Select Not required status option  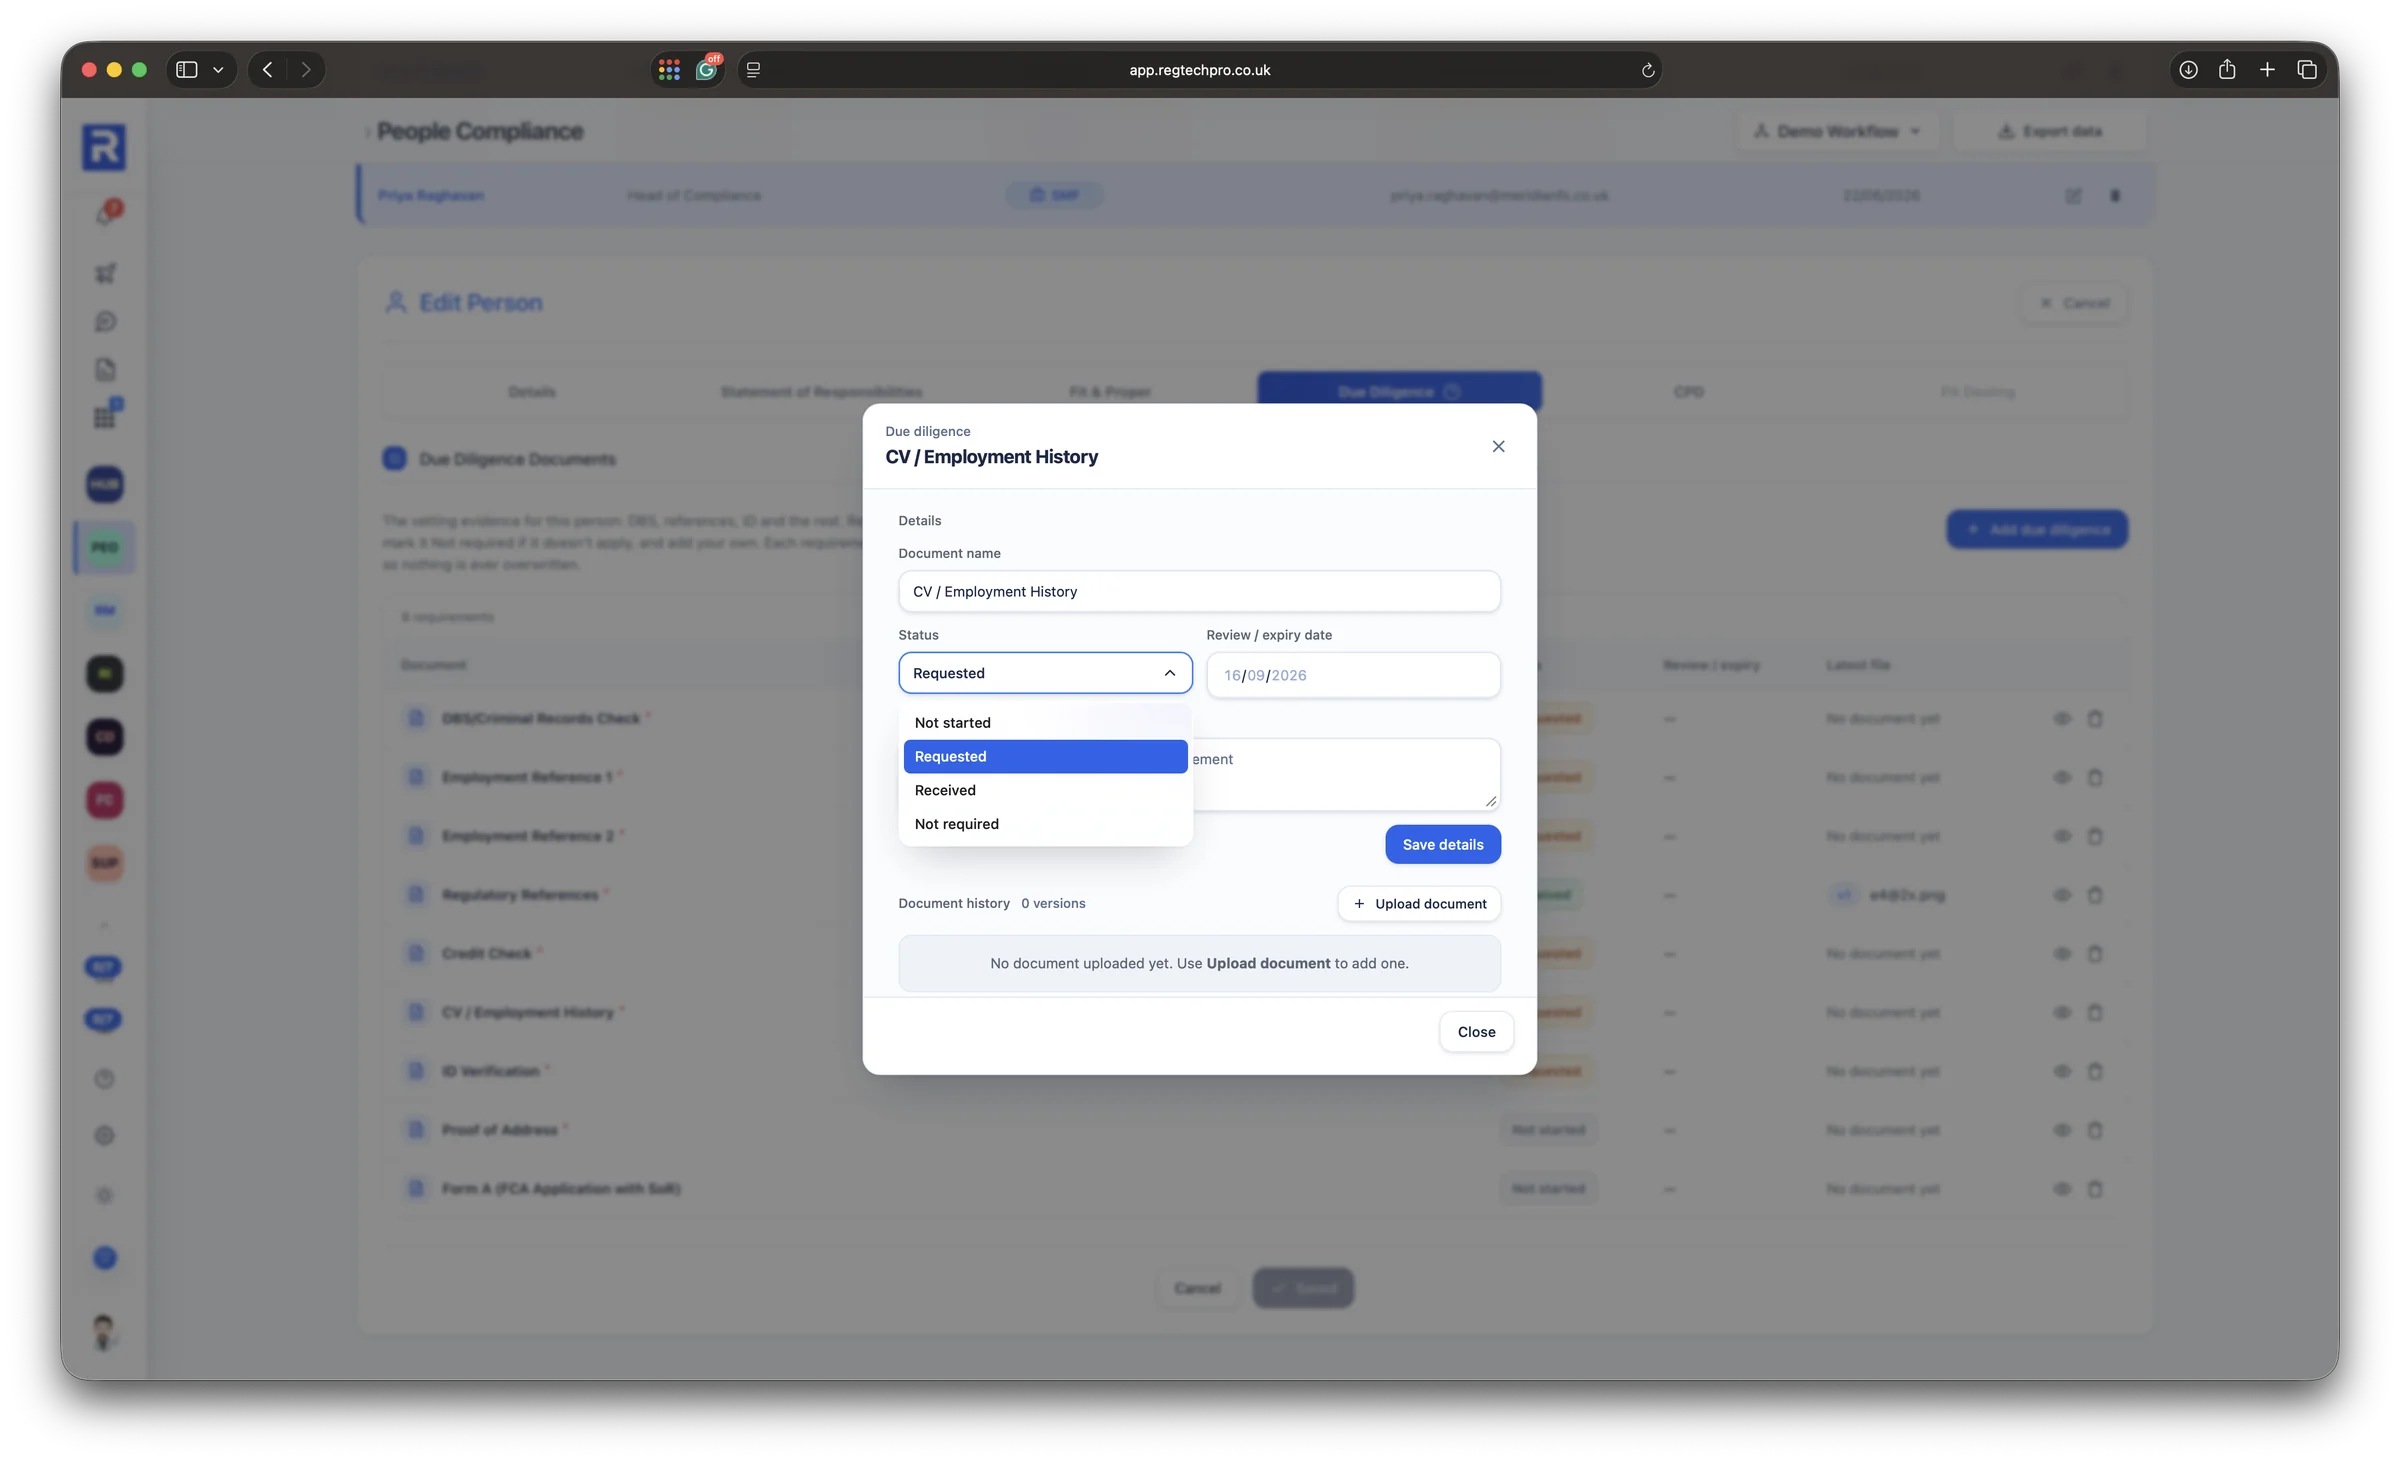1045,824
